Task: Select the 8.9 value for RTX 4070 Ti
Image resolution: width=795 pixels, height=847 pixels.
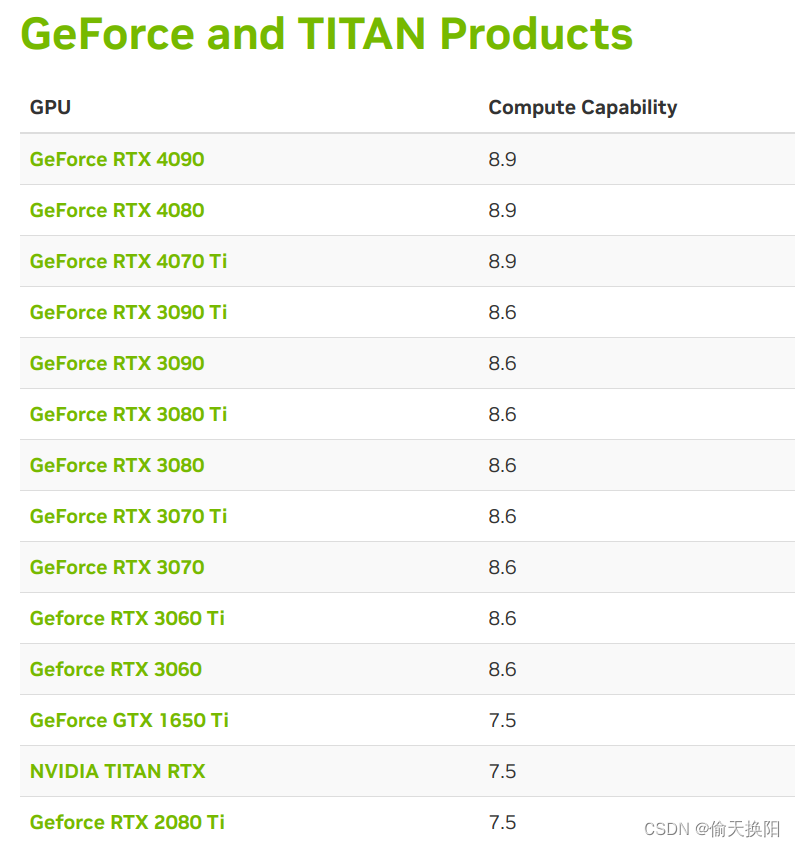Action: point(502,261)
